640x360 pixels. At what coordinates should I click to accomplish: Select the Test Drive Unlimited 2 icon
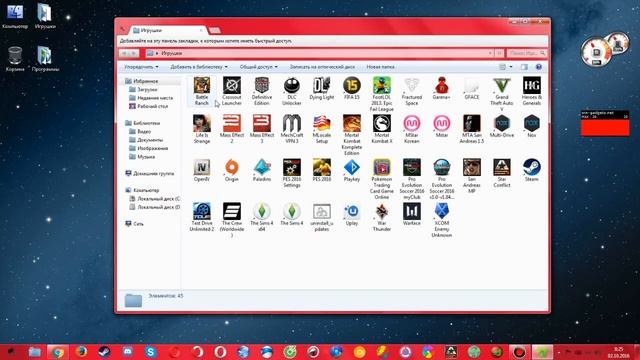202,217
